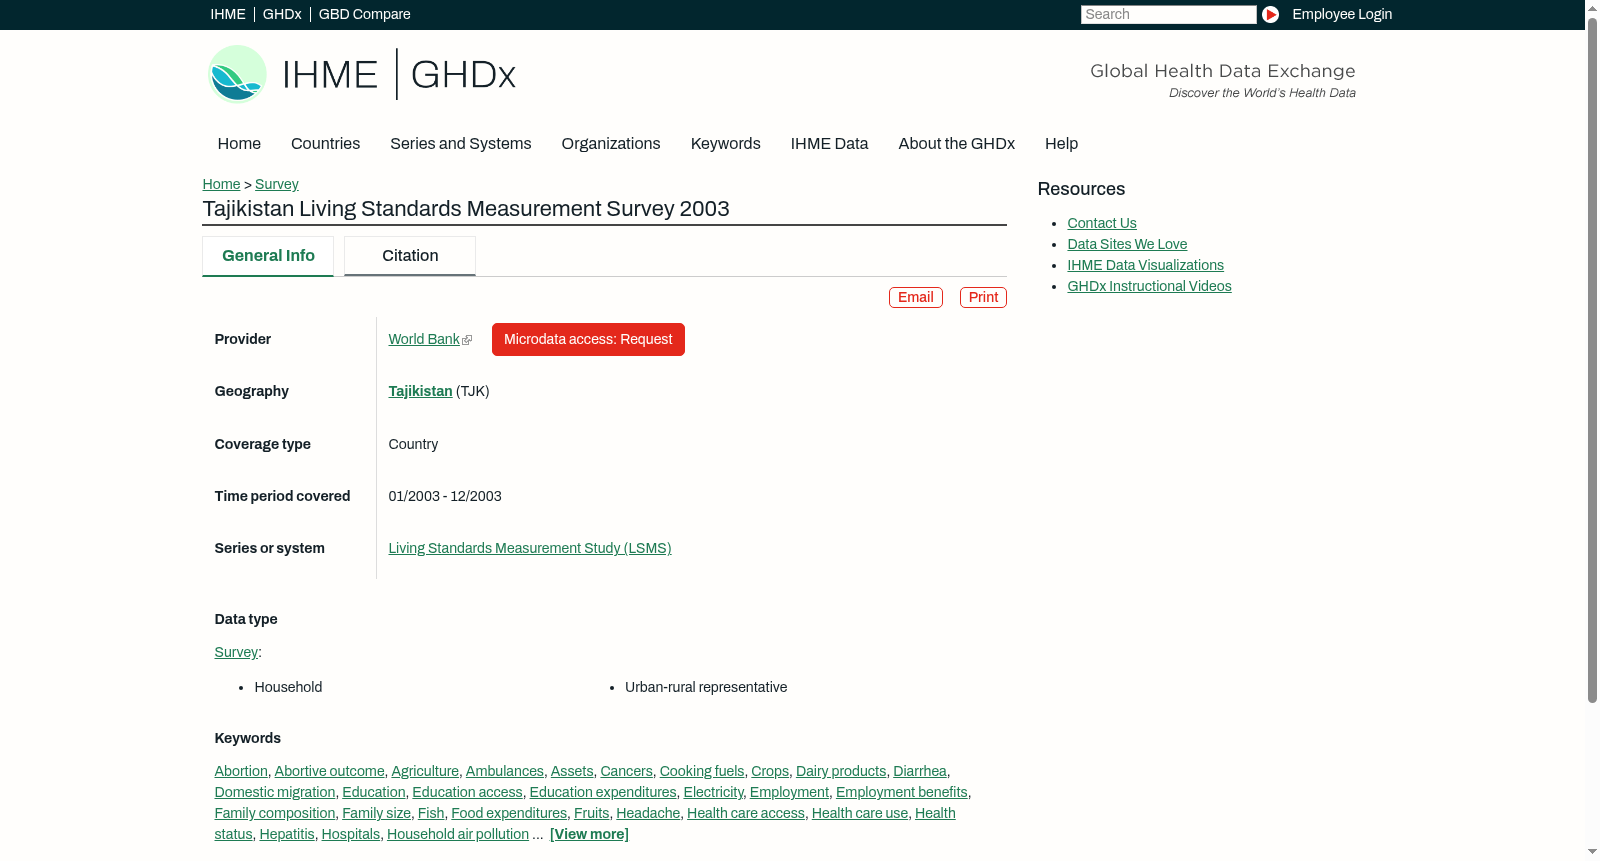
Task: Open the Food expenditures keyword
Action: pyautogui.click(x=509, y=813)
